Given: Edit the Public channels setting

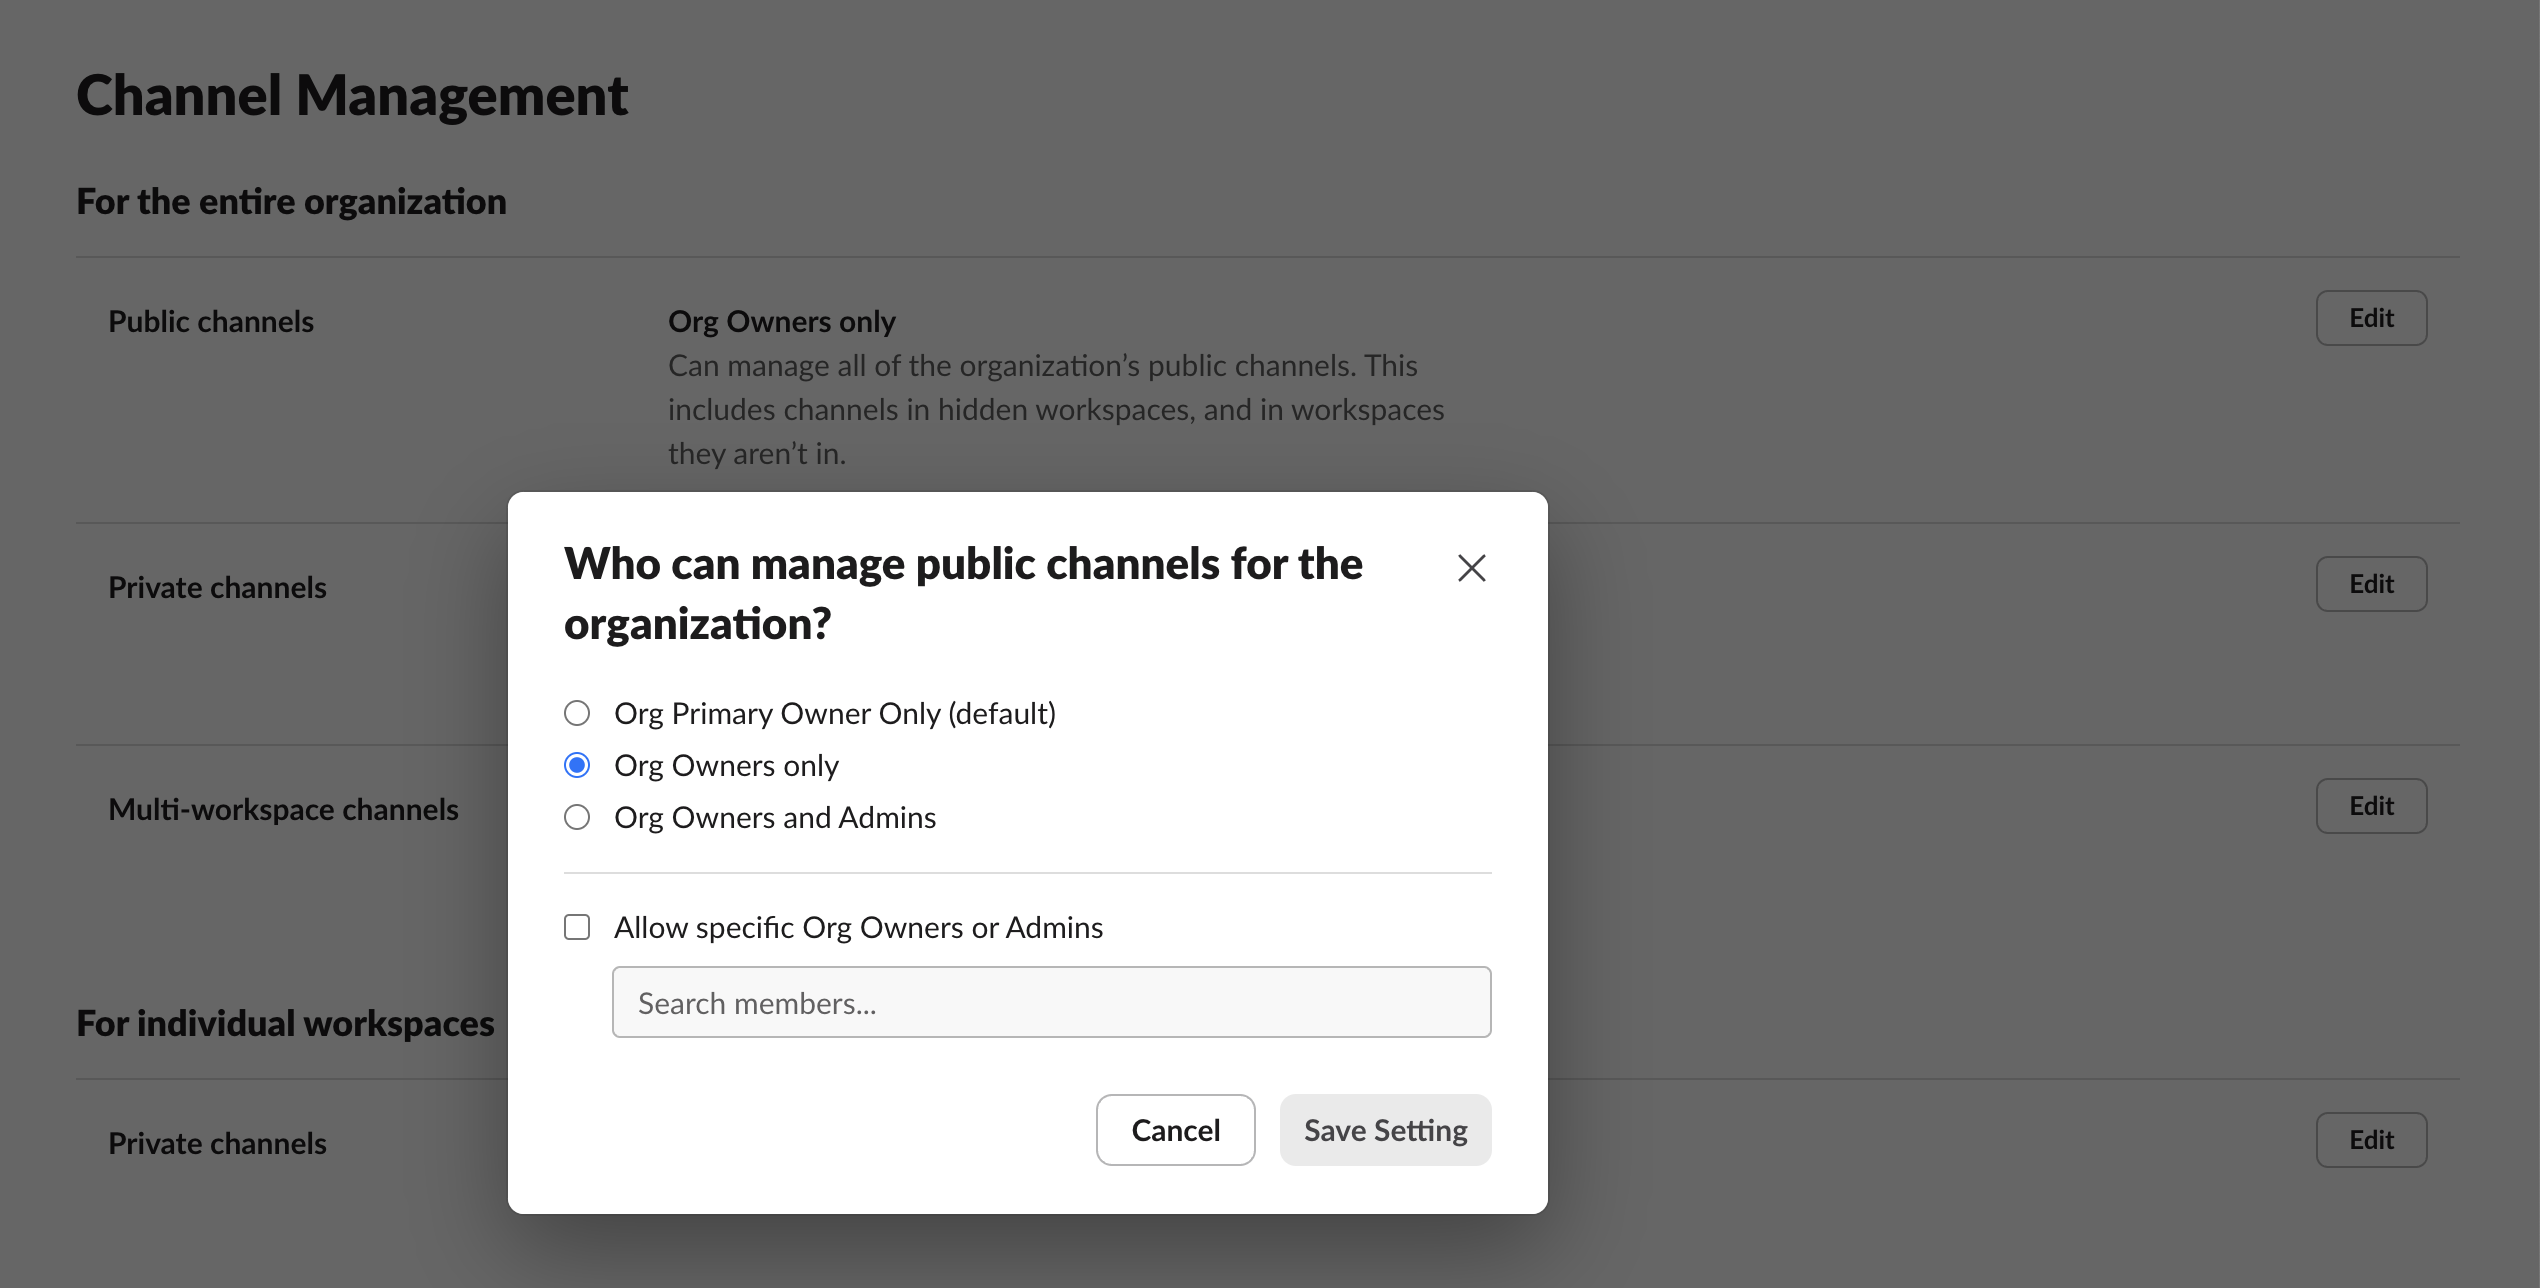Looking at the screenshot, I should (2371, 318).
